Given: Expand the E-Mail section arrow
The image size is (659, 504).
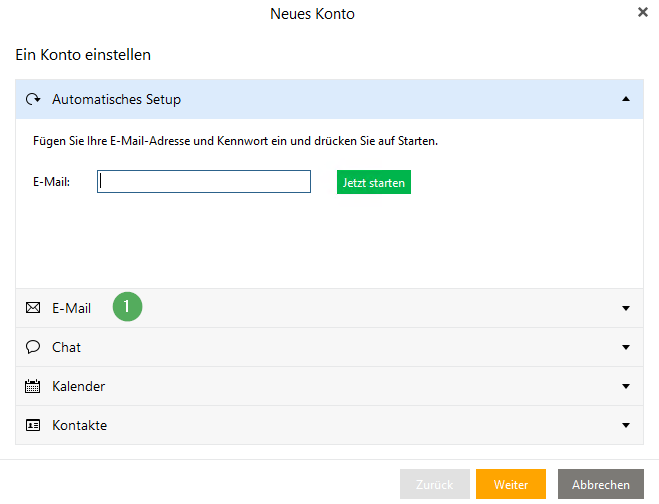Looking at the screenshot, I should (626, 308).
